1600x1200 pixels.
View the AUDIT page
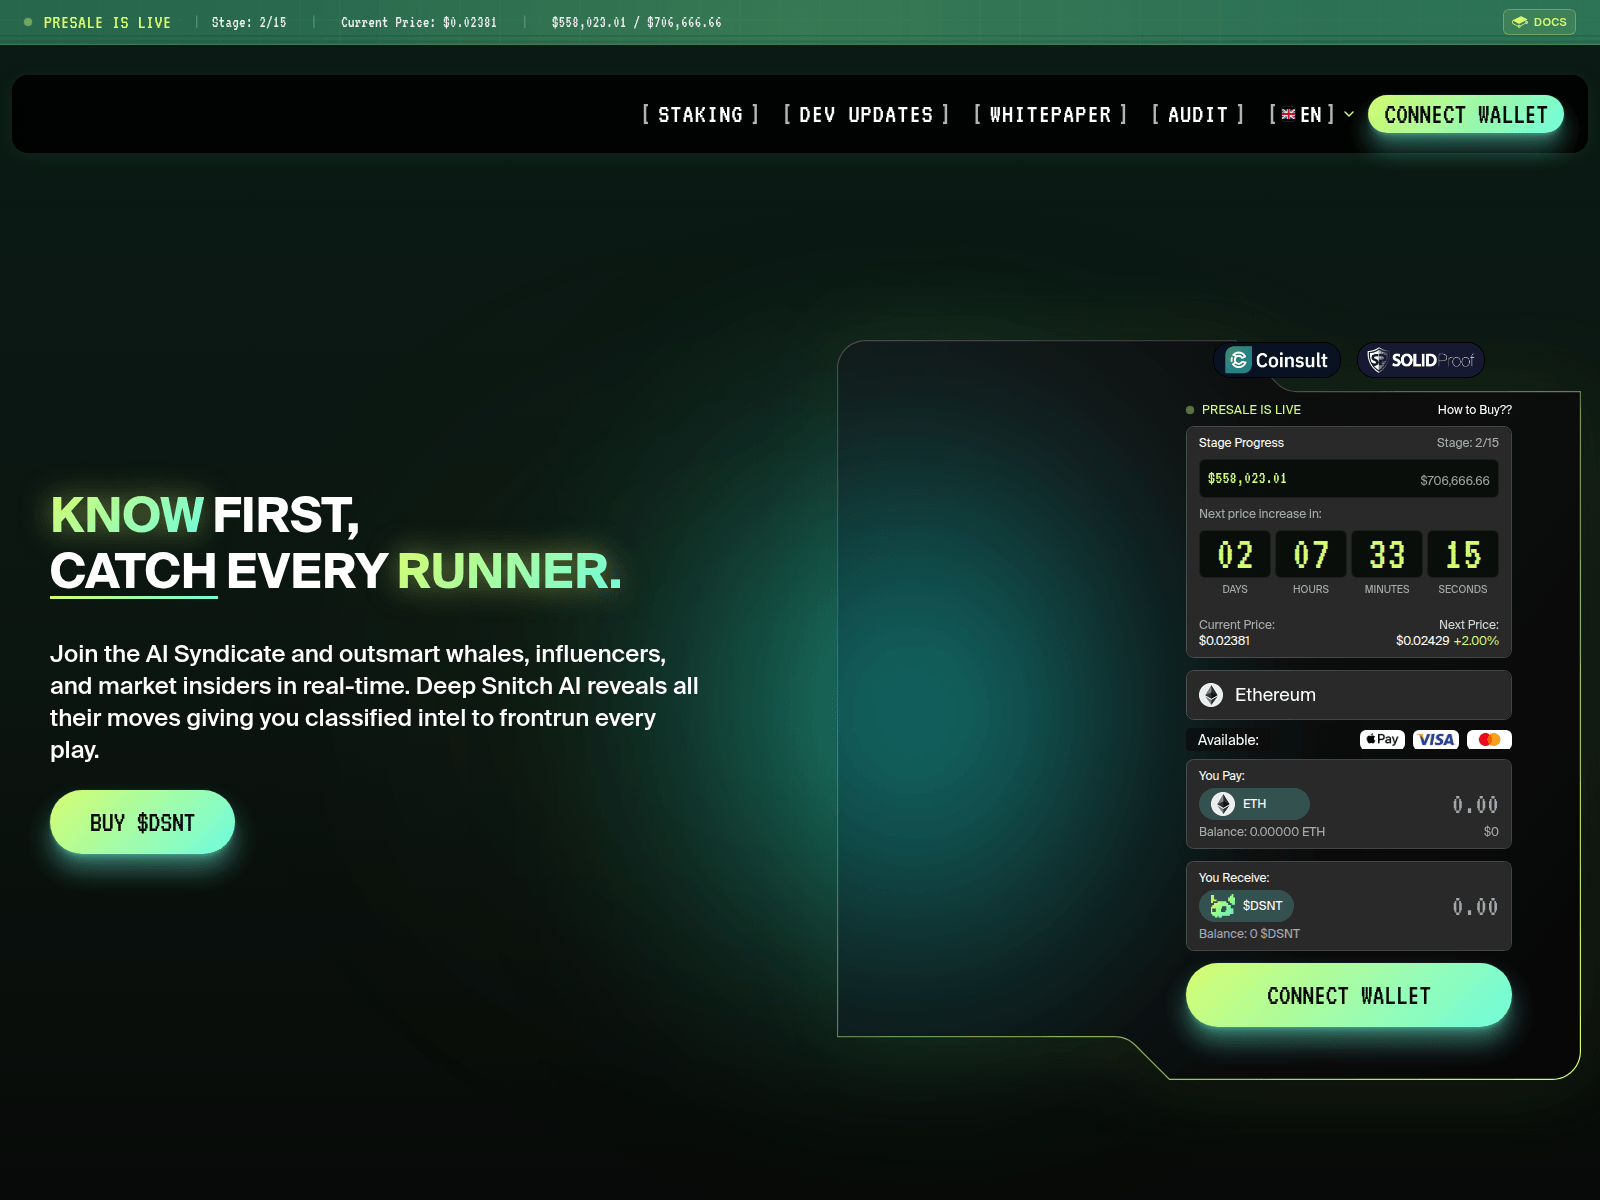[1197, 115]
